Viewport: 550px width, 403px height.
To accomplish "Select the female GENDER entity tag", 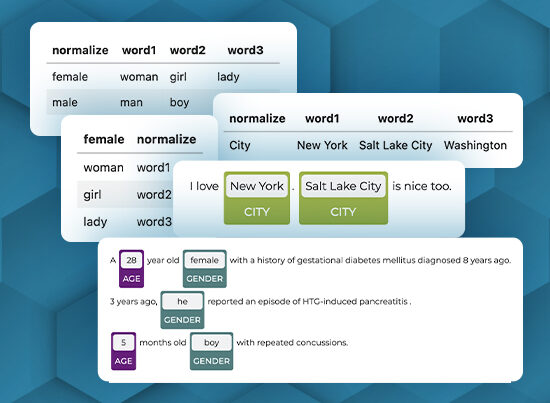I will 205,269.
